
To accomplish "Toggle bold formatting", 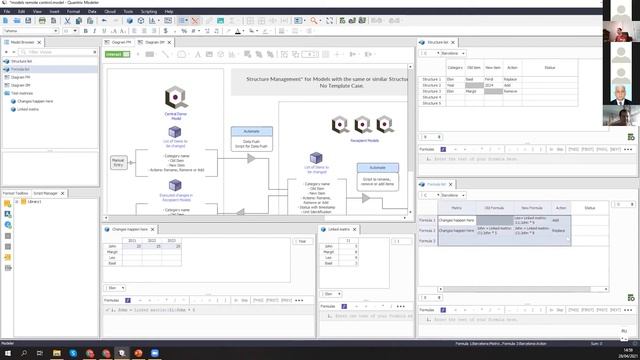I will 85,31.
